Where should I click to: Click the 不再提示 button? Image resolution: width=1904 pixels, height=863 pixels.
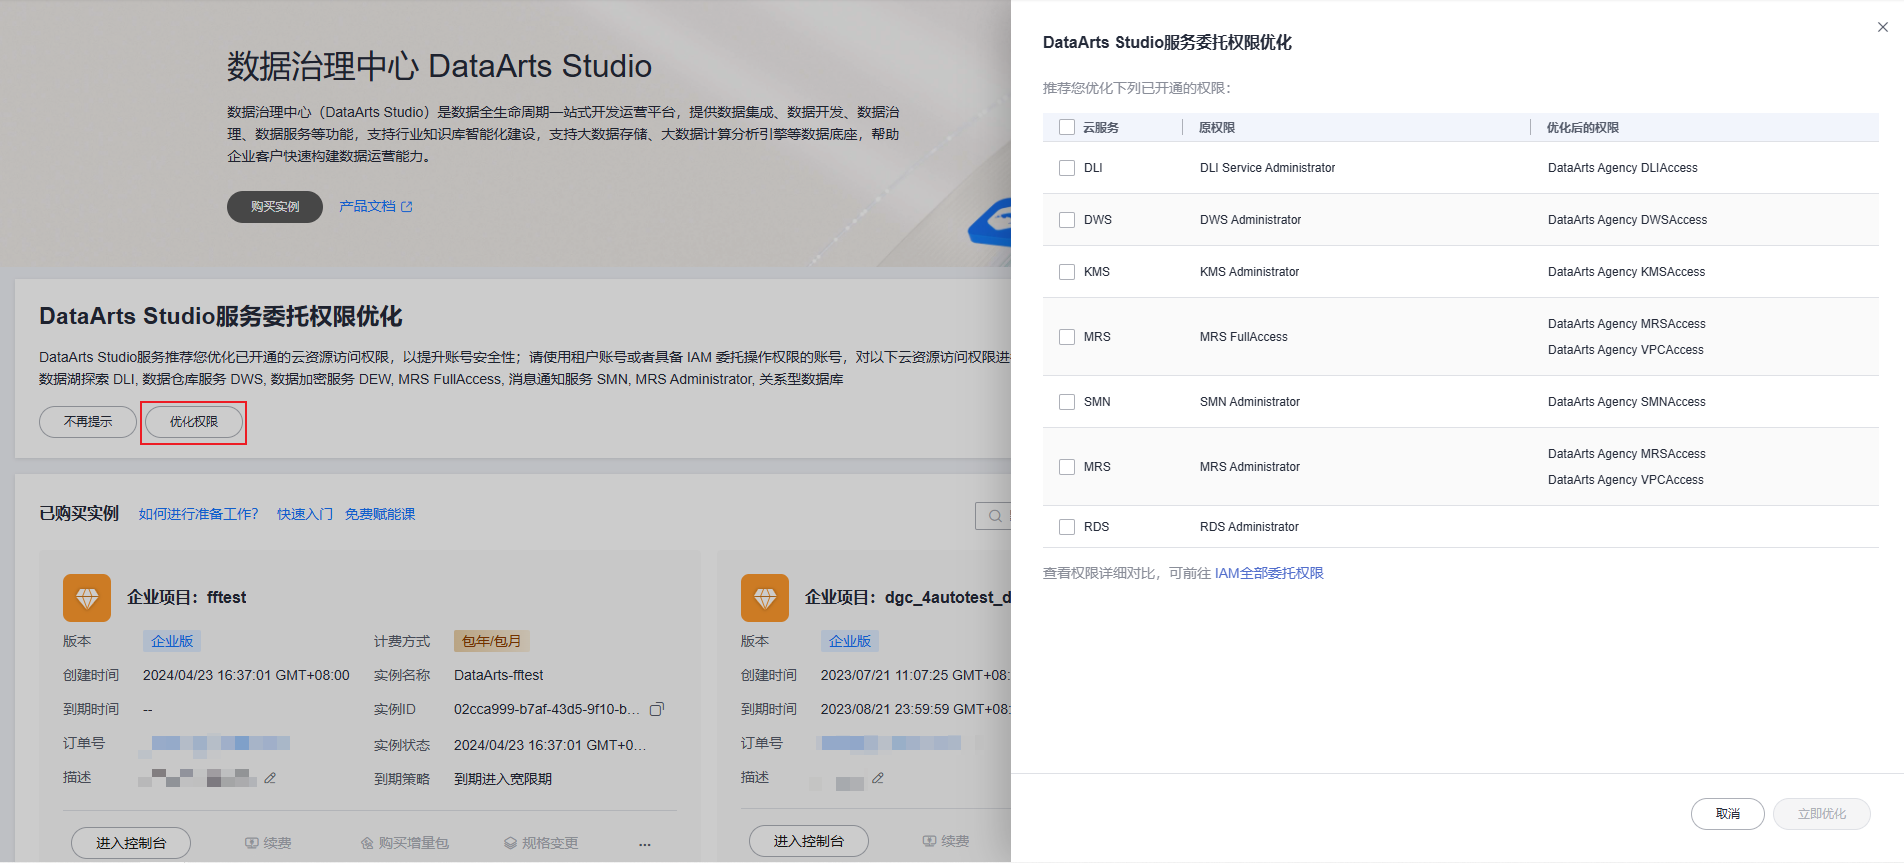click(88, 422)
